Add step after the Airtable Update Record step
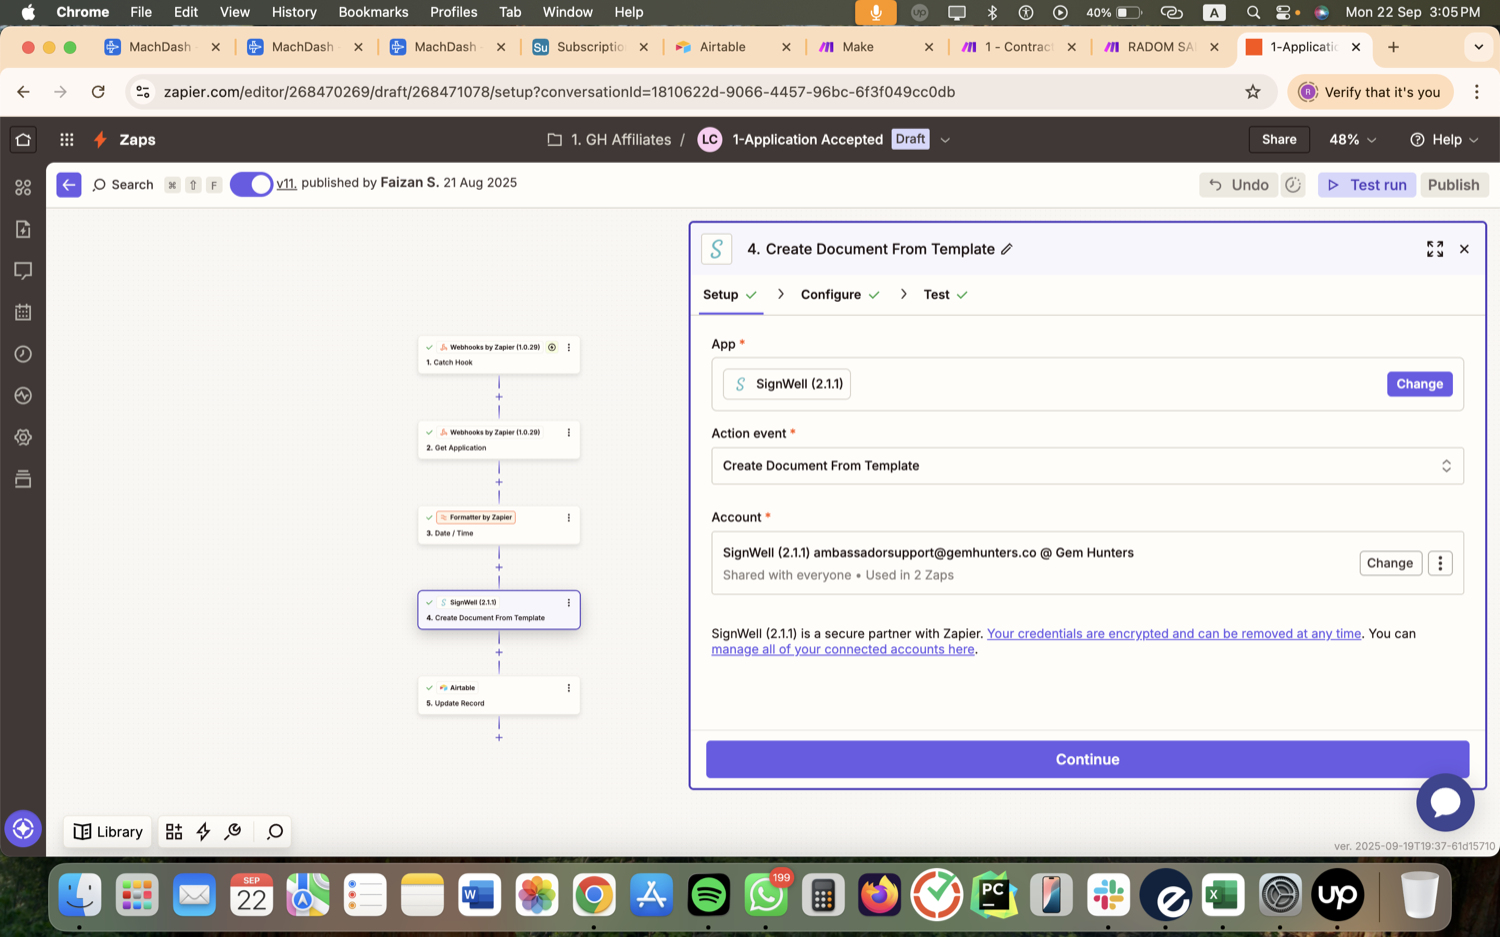1500x937 pixels. [x=499, y=737]
